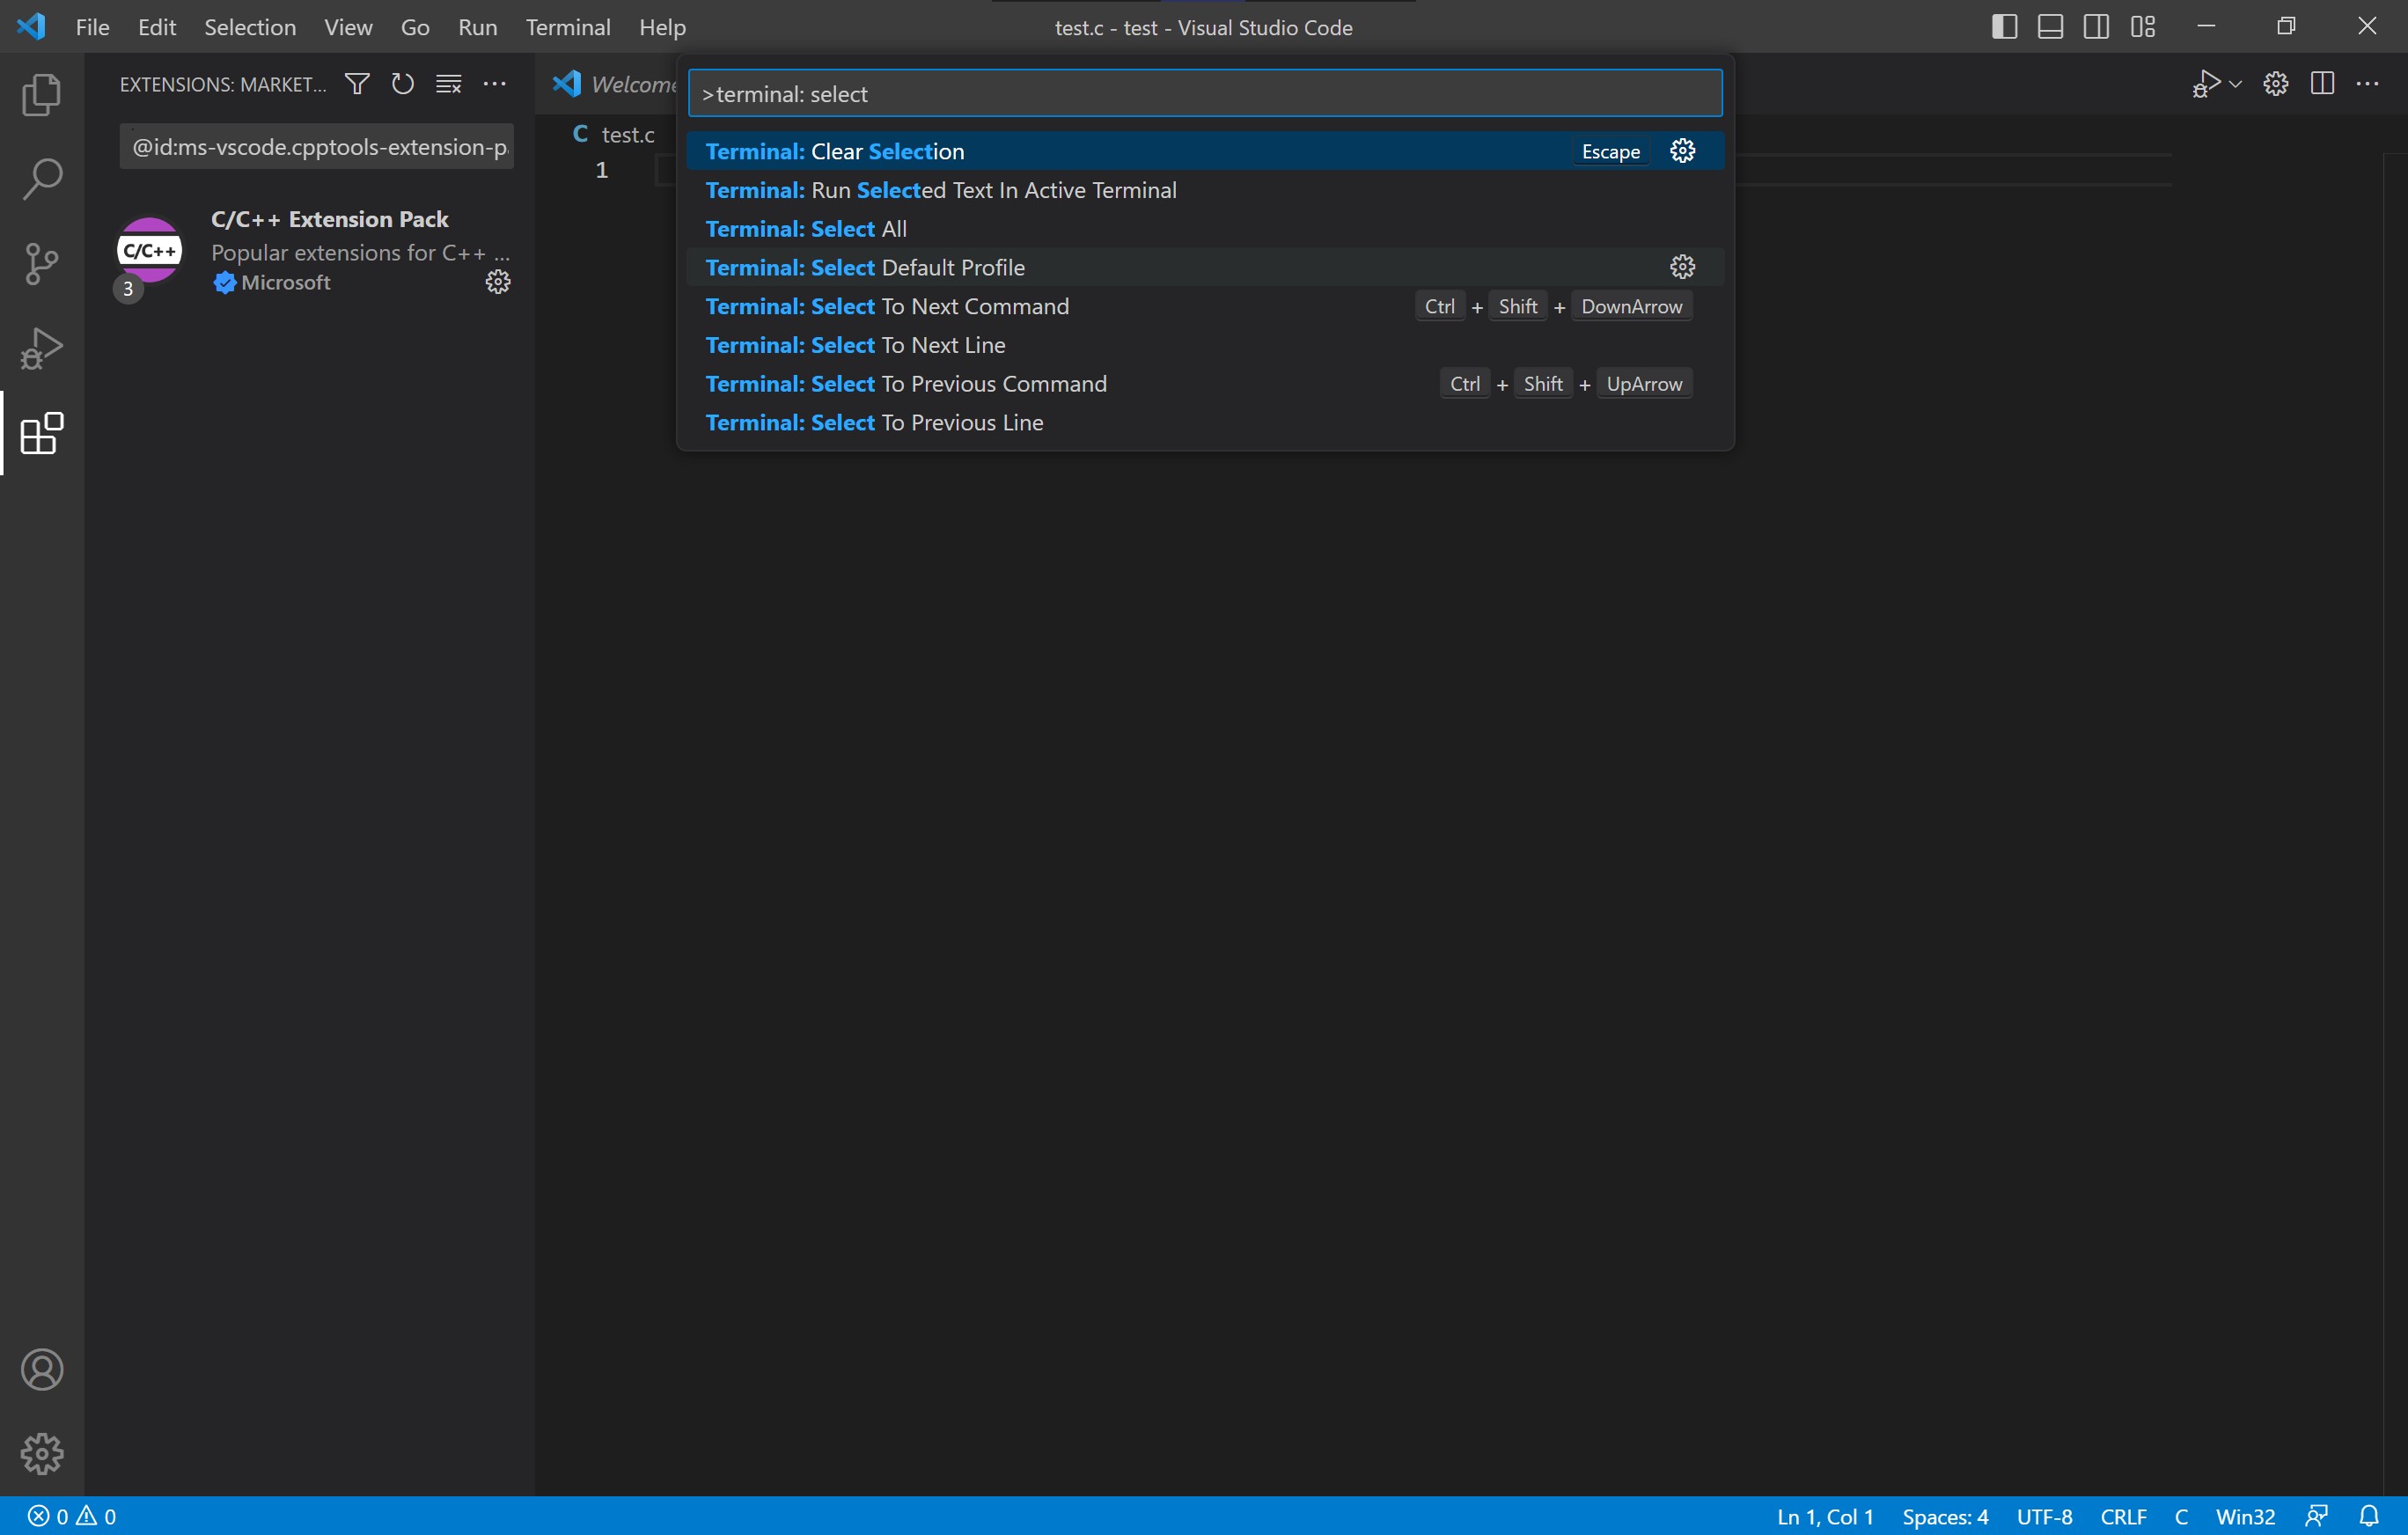Choose Terminal: Select To Previous Command

(1205, 384)
